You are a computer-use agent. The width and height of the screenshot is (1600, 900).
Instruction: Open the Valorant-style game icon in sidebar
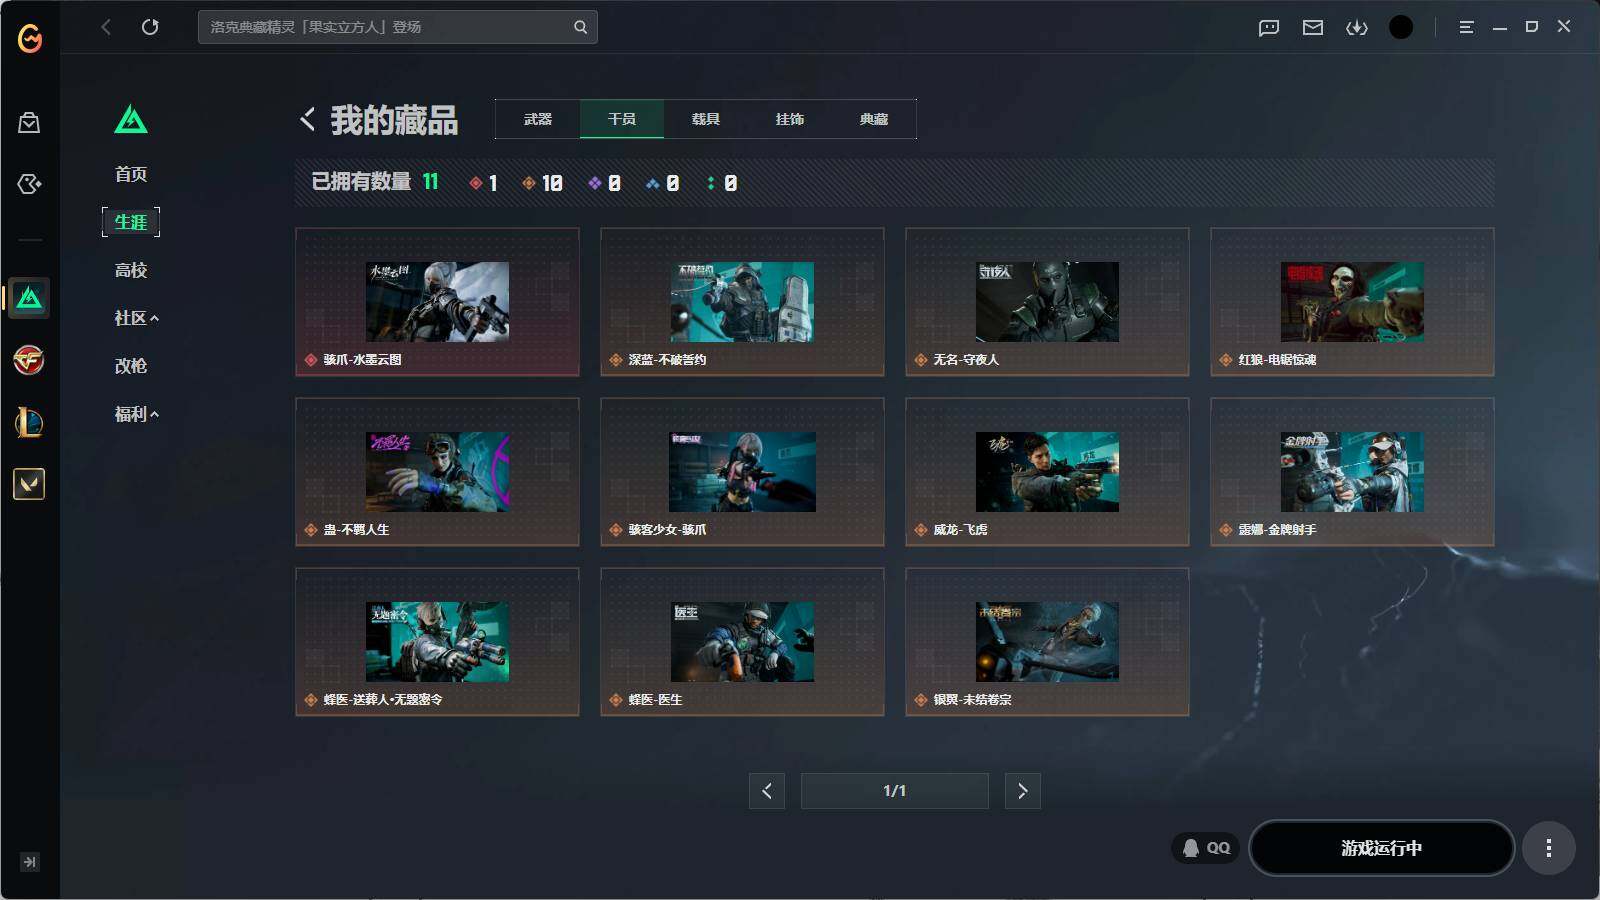(x=29, y=484)
